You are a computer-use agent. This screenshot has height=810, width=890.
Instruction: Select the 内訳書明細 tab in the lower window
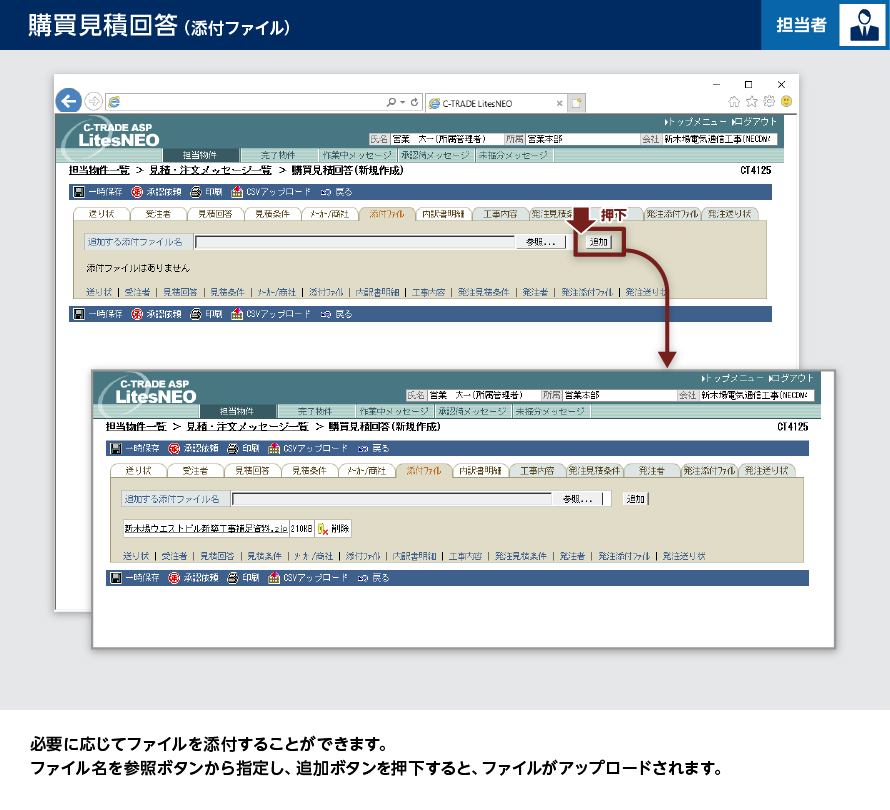[x=480, y=470]
